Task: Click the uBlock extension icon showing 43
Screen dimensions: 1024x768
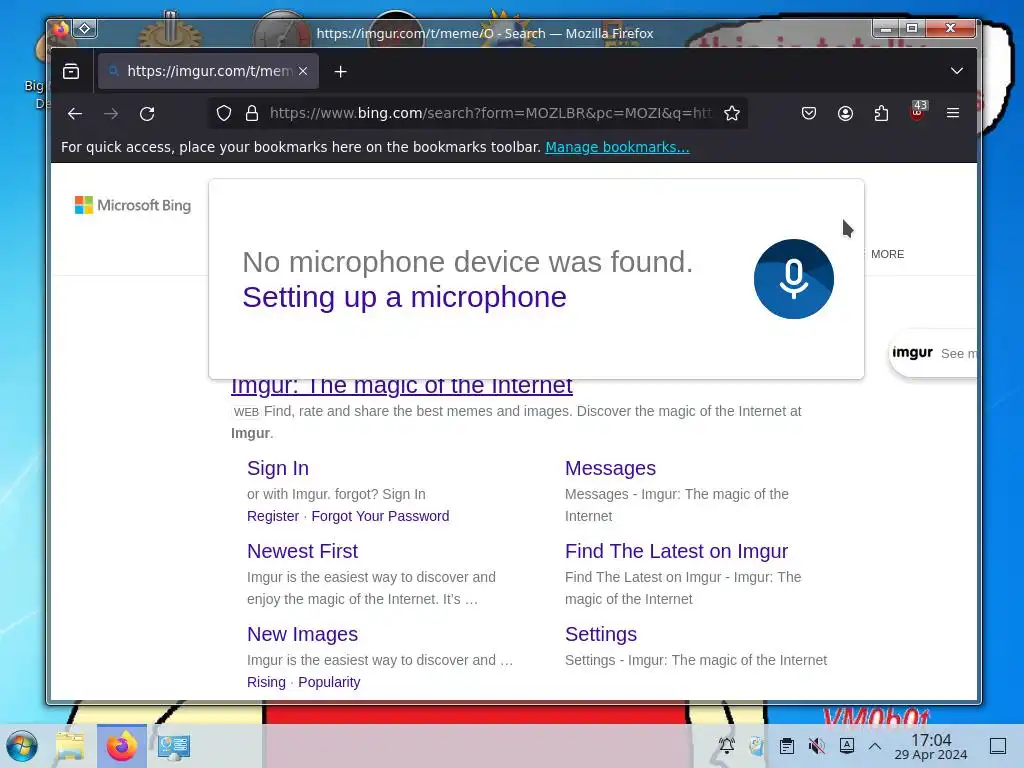Action: point(918,112)
